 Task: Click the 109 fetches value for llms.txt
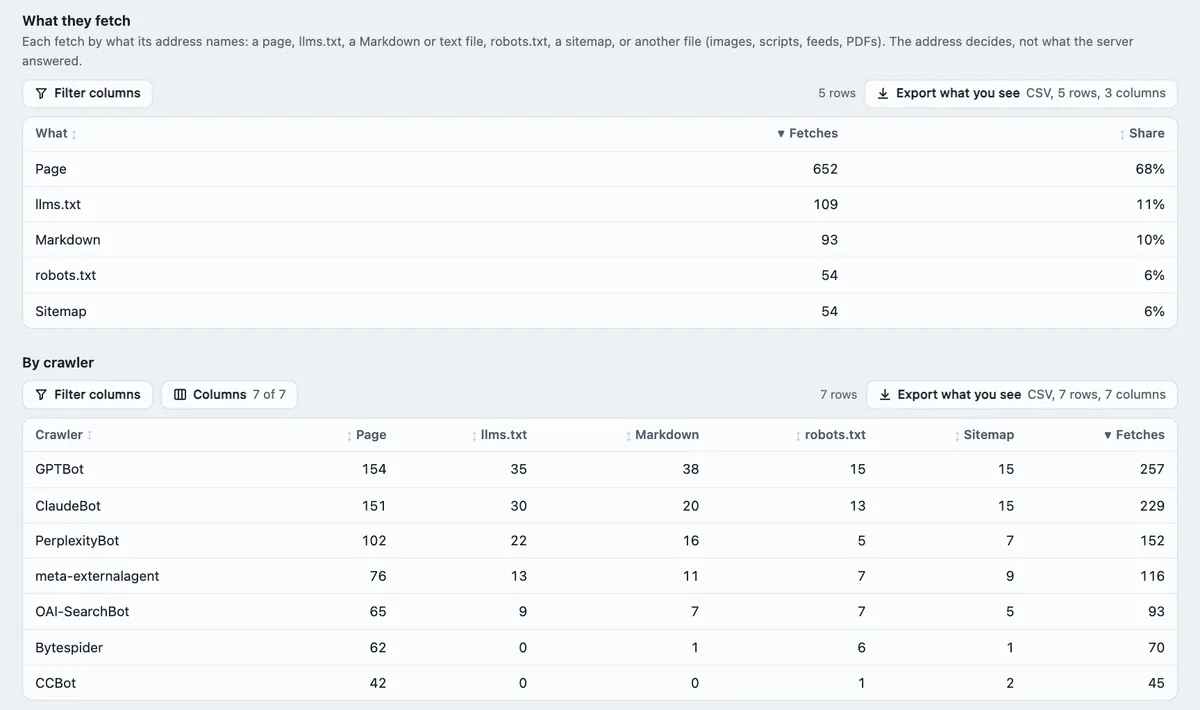tap(826, 204)
